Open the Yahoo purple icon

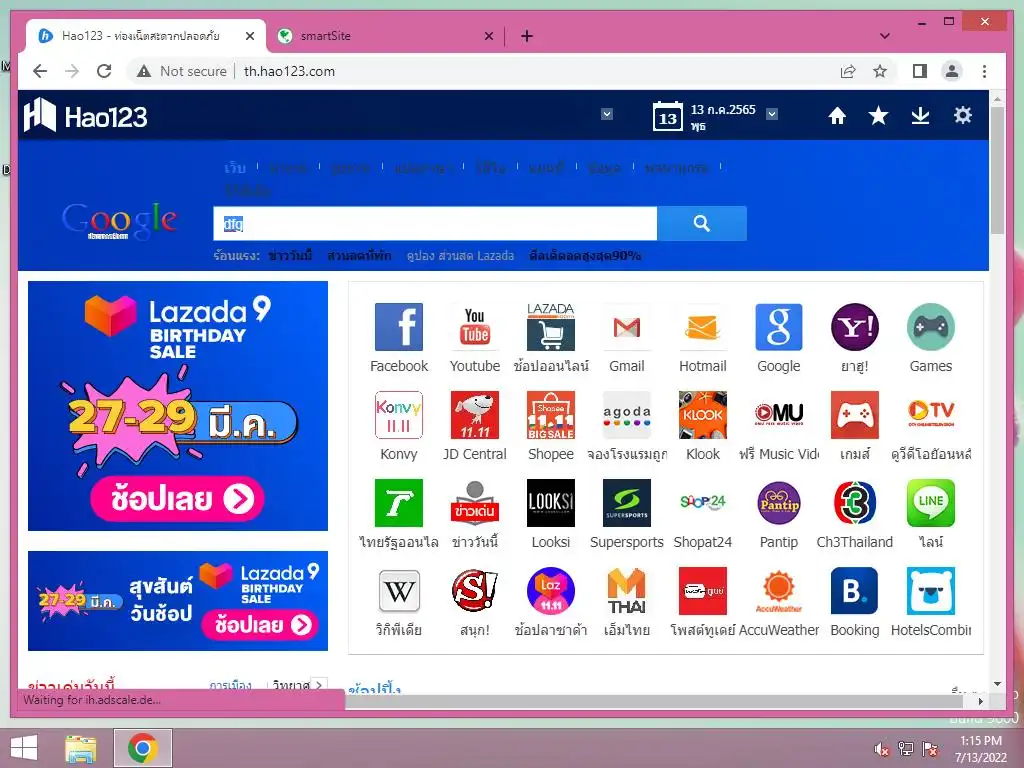pos(855,327)
